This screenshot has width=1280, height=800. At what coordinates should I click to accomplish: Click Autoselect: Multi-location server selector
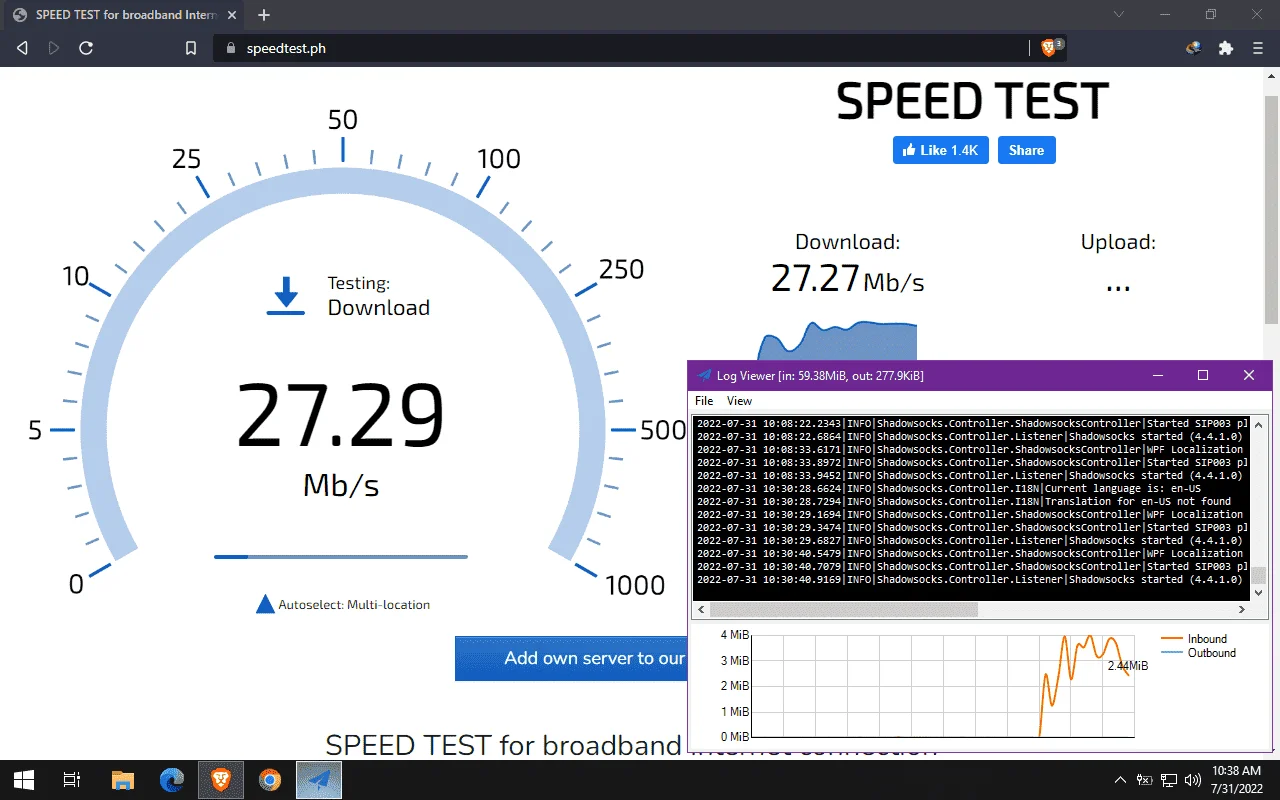click(x=343, y=604)
